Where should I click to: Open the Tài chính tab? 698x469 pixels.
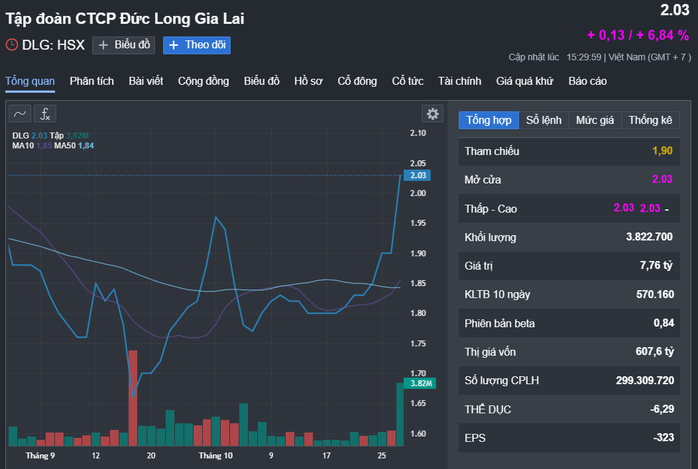(459, 81)
